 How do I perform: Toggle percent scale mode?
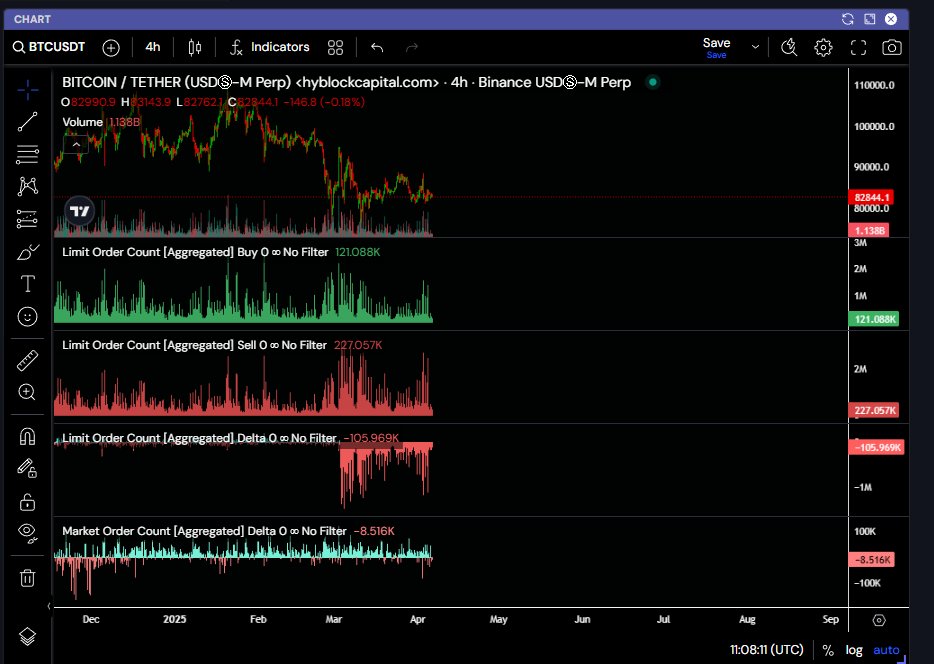pyautogui.click(x=828, y=650)
